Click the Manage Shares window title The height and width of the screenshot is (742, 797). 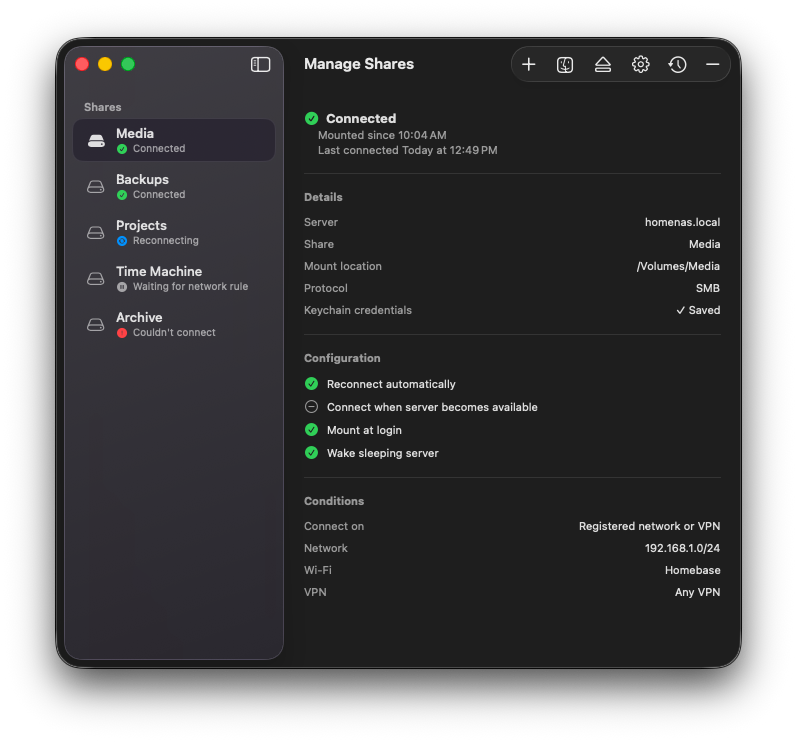(359, 64)
